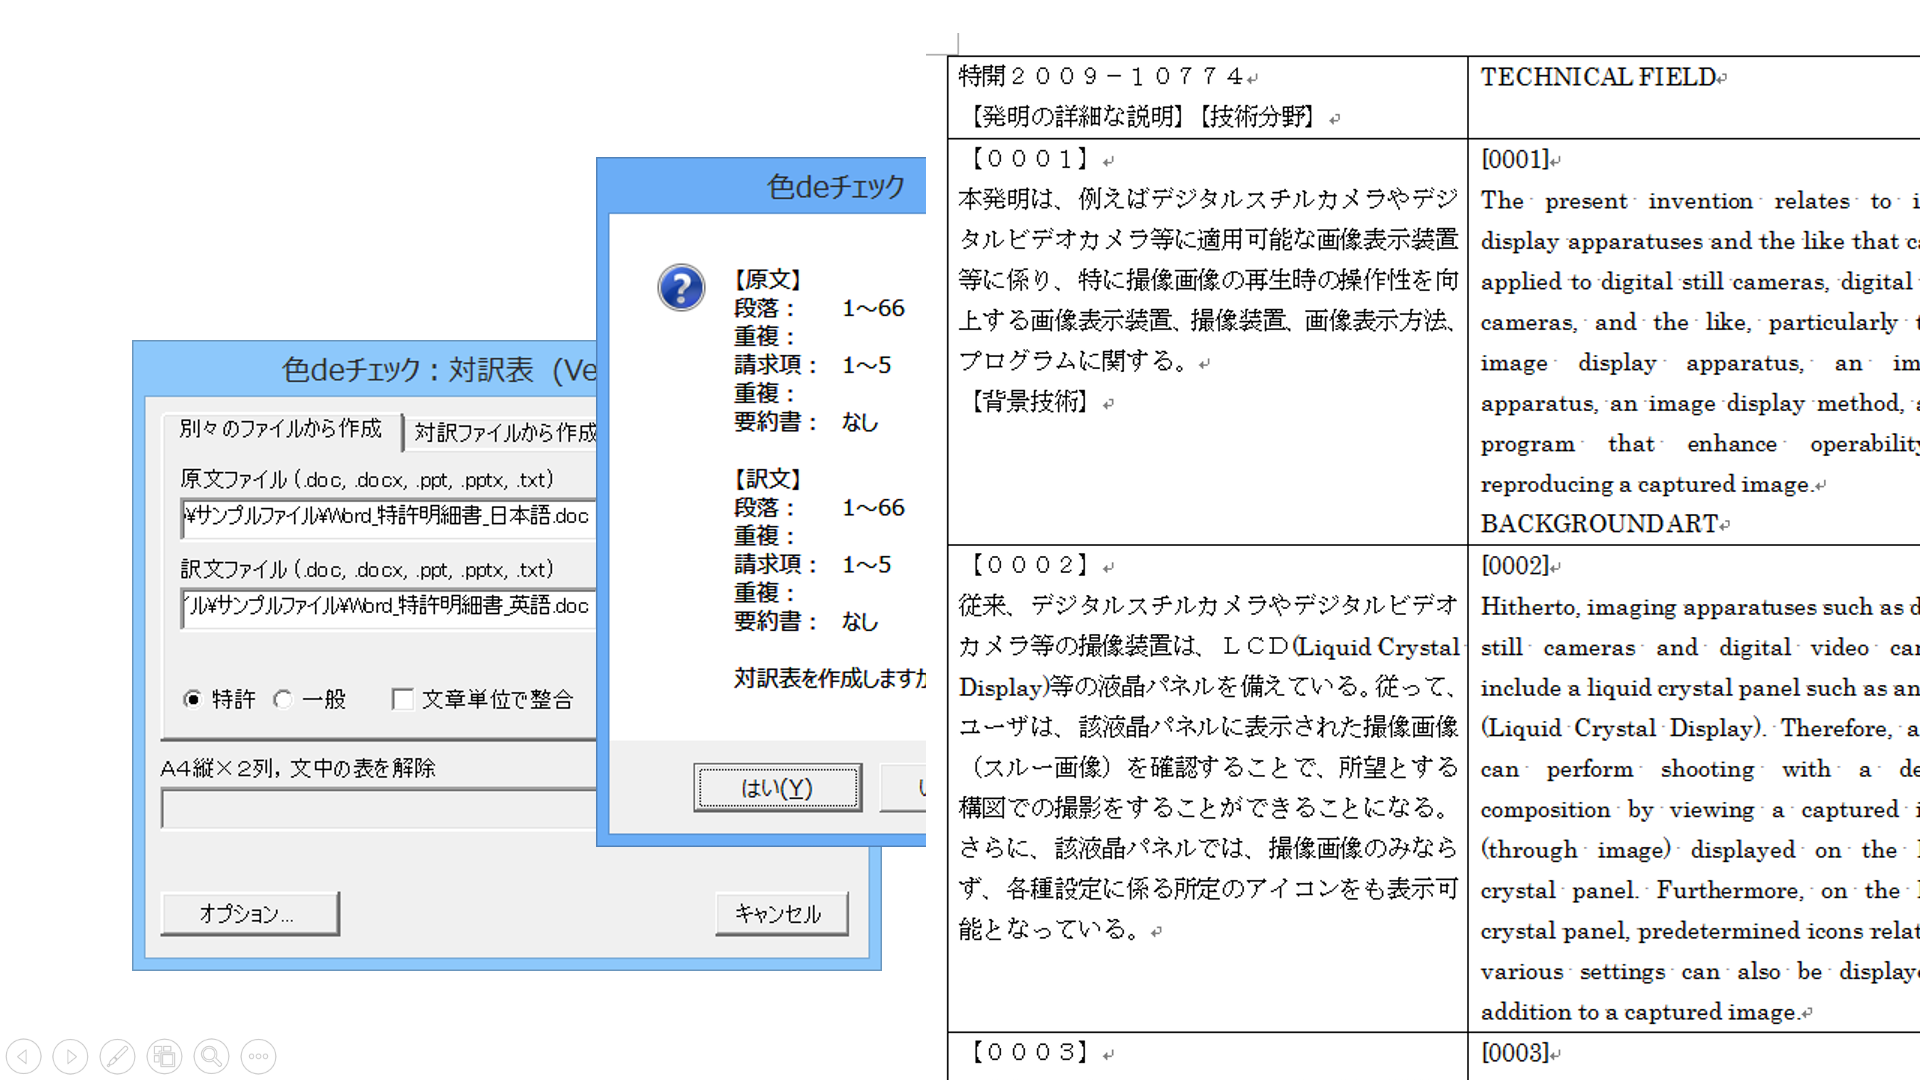The width and height of the screenshot is (1920, 1080).
Task: Click the blue question mark icon
Action: (681, 288)
